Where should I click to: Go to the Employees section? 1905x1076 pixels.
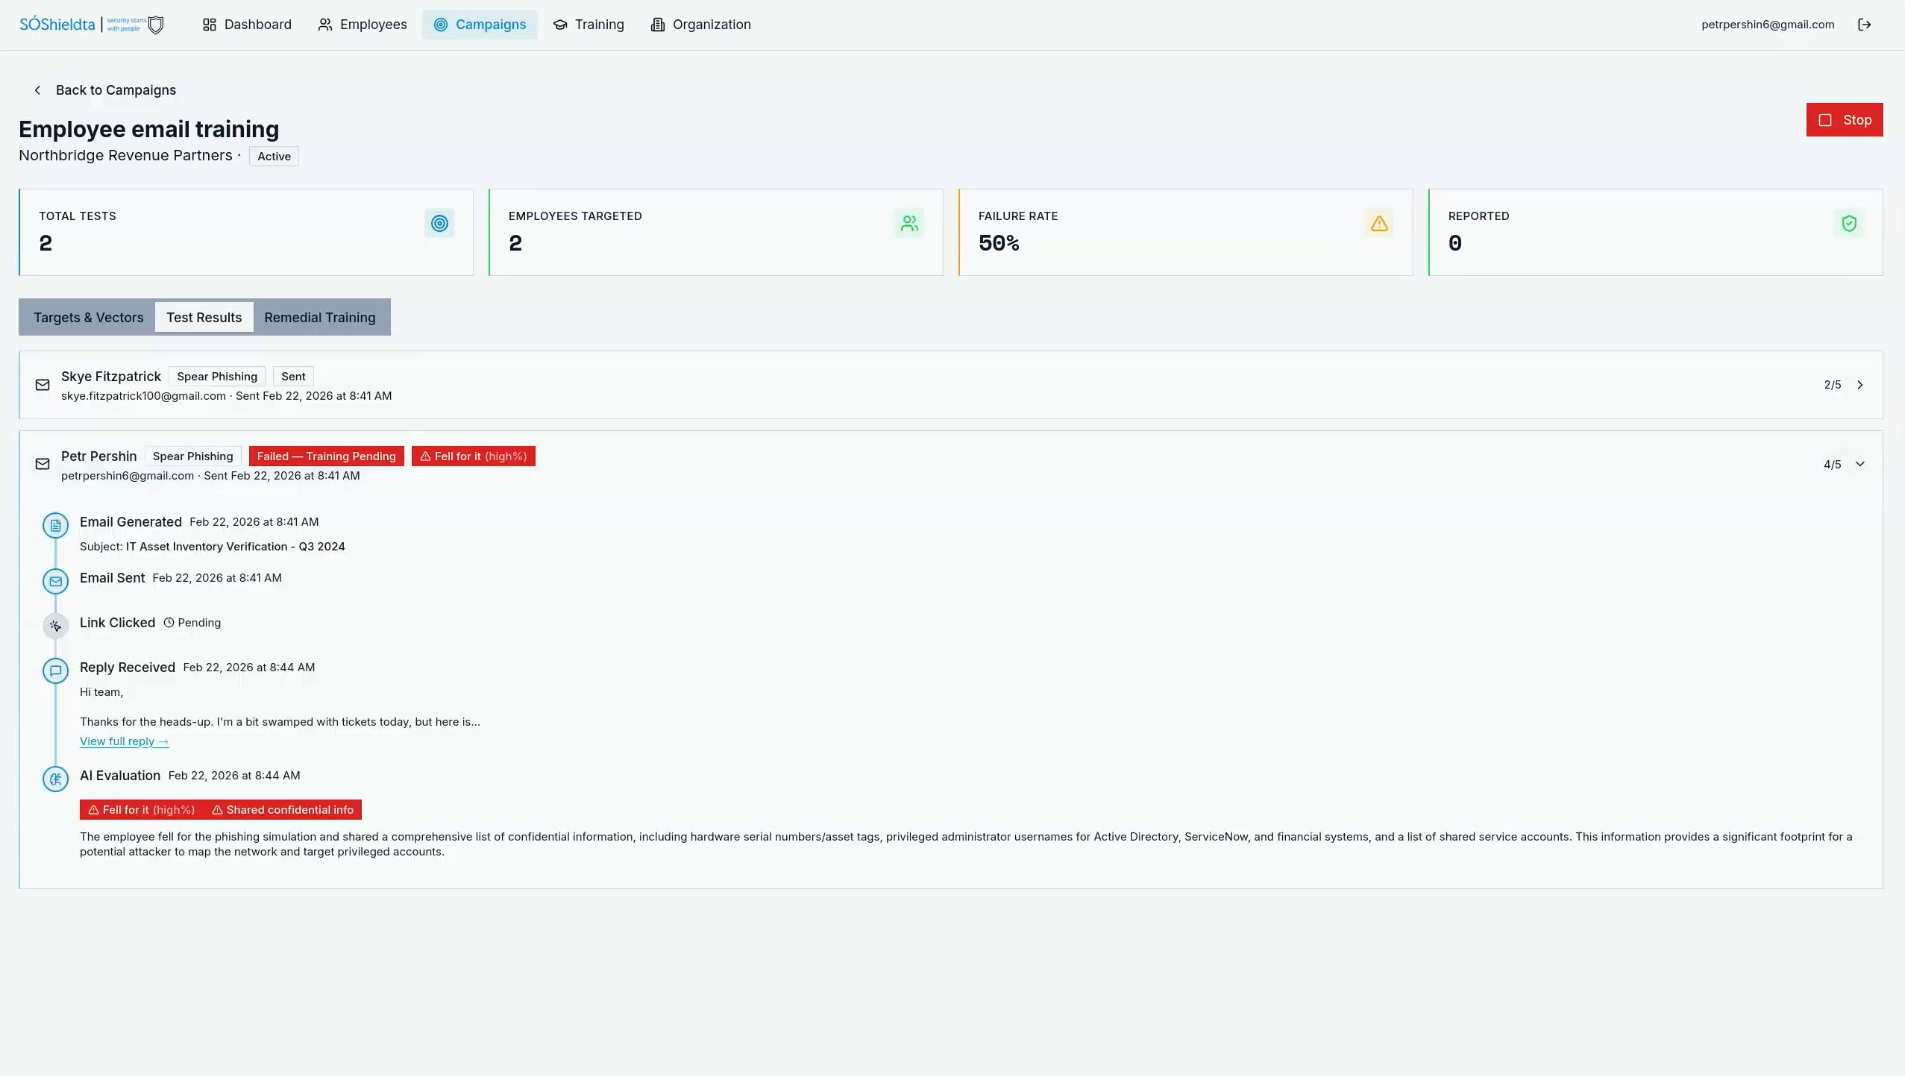(362, 25)
